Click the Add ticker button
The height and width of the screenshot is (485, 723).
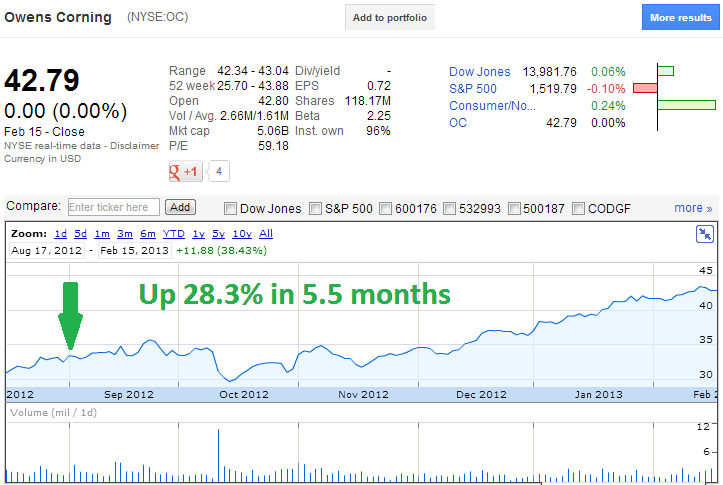(180, 207)
